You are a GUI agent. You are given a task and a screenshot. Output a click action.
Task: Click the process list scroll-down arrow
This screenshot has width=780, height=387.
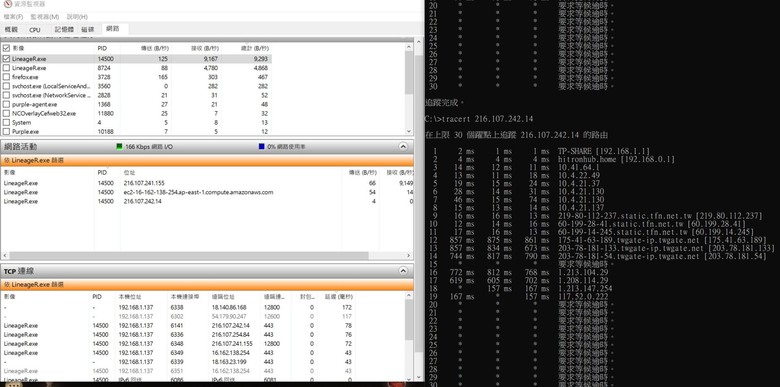tap(409, 131)
